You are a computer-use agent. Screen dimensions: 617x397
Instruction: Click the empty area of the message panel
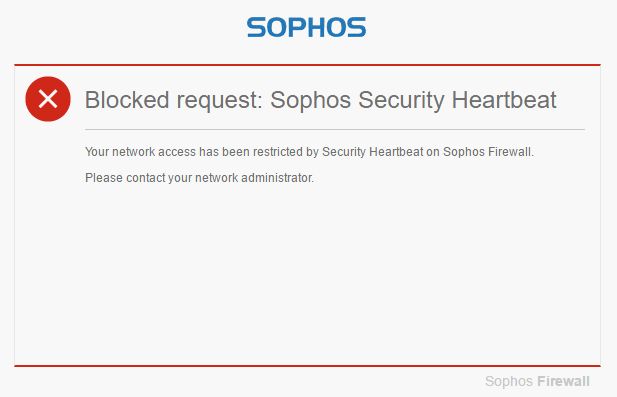point(307,275)
